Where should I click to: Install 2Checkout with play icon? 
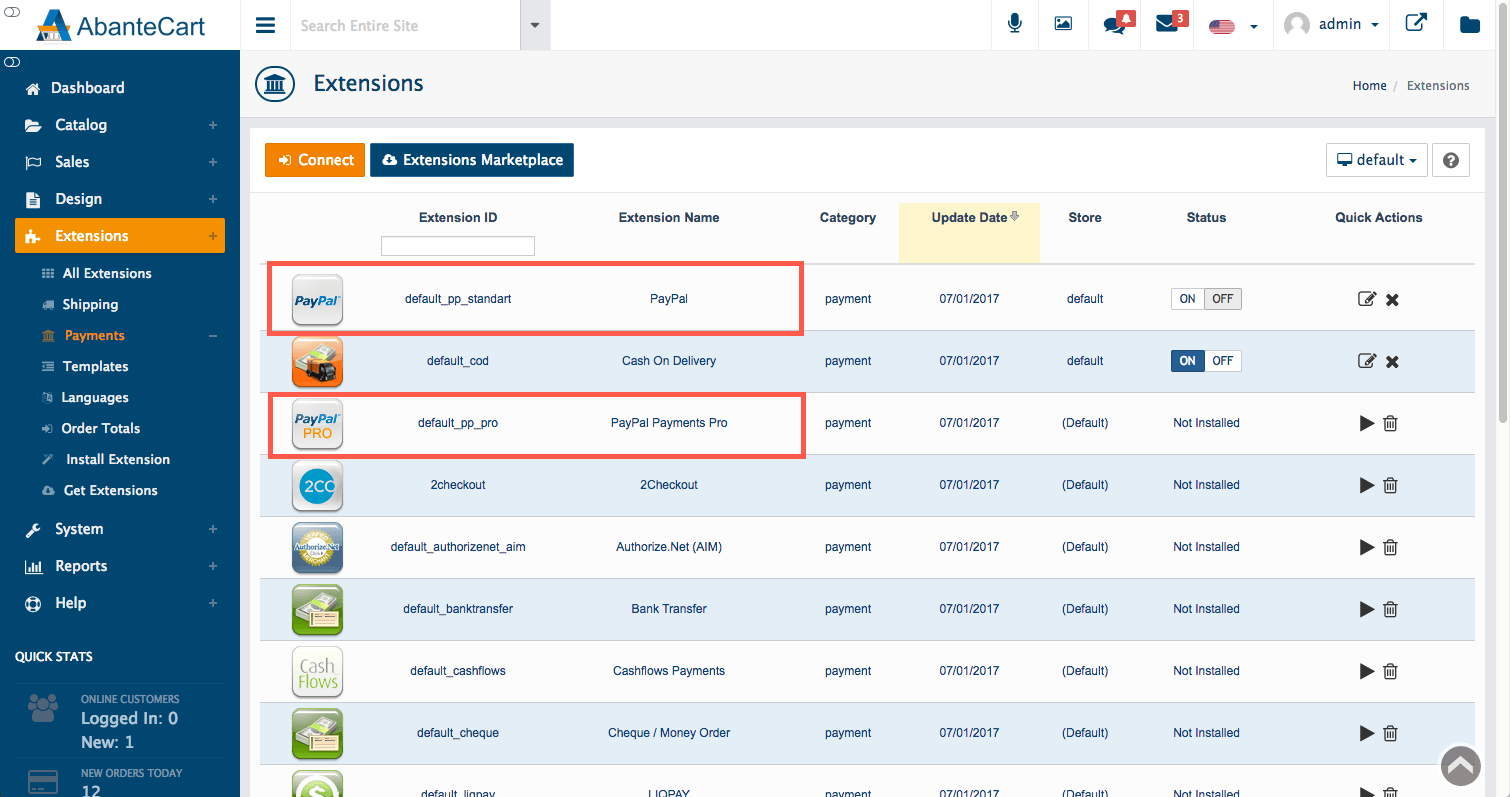pyautogui.click(x=1367, y=485)
